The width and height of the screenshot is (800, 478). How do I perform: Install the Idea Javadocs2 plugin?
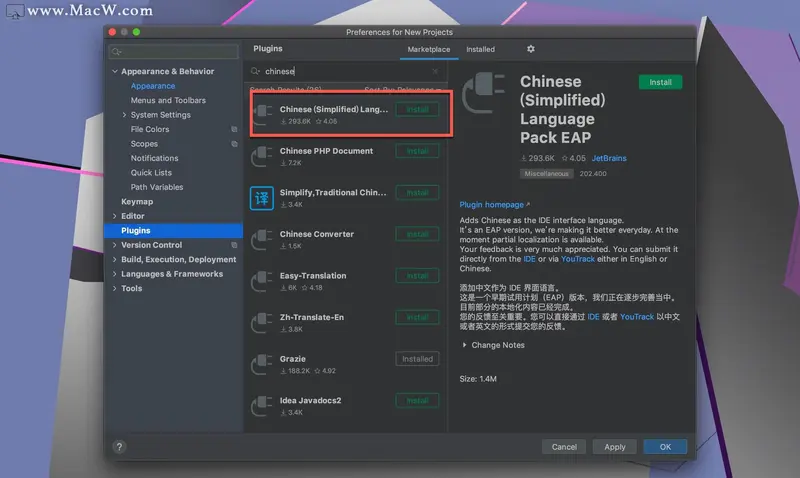click(x=417, y=400)
